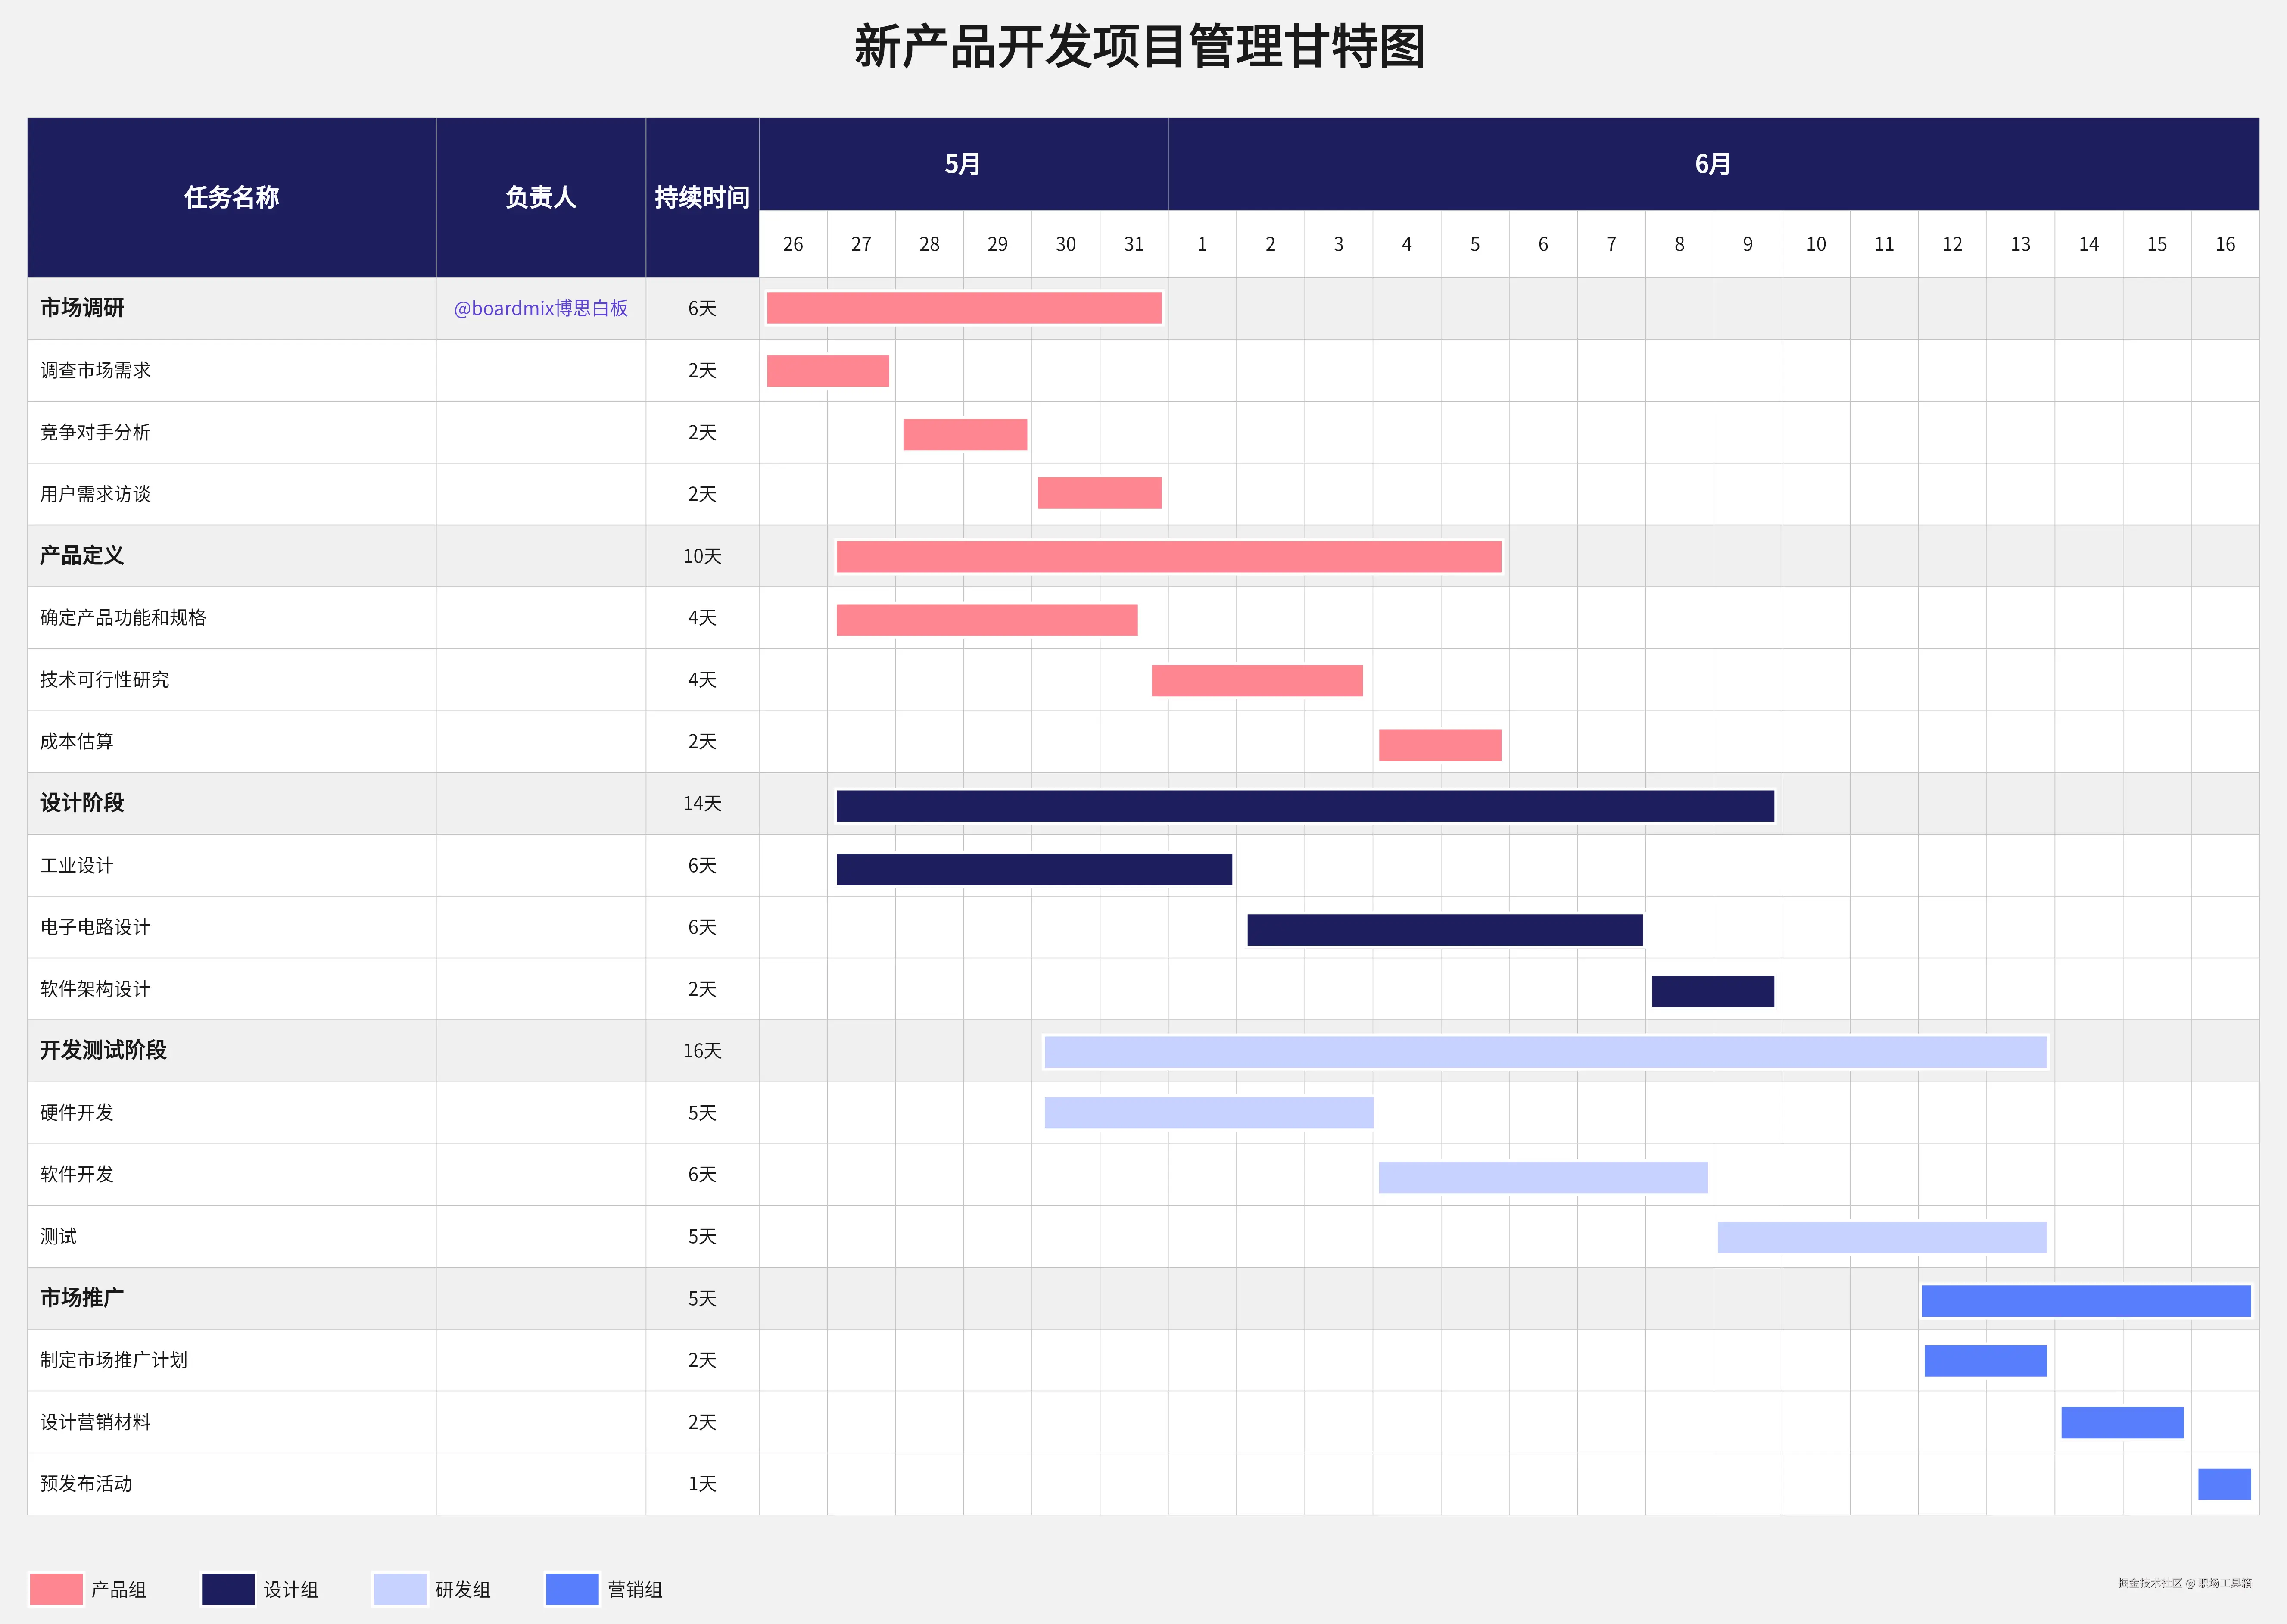
Task: Select the 5月 month header
Action: point(963,164)
